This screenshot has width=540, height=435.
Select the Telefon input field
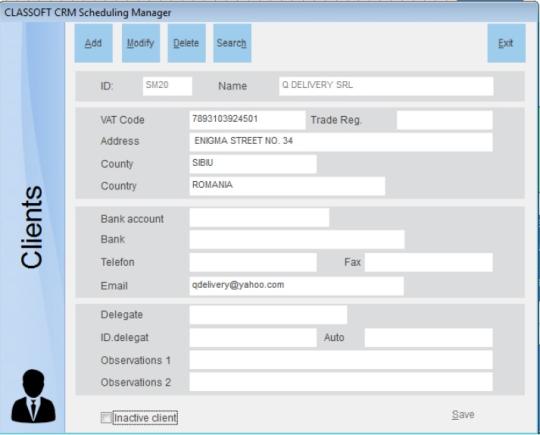(253, 262)
